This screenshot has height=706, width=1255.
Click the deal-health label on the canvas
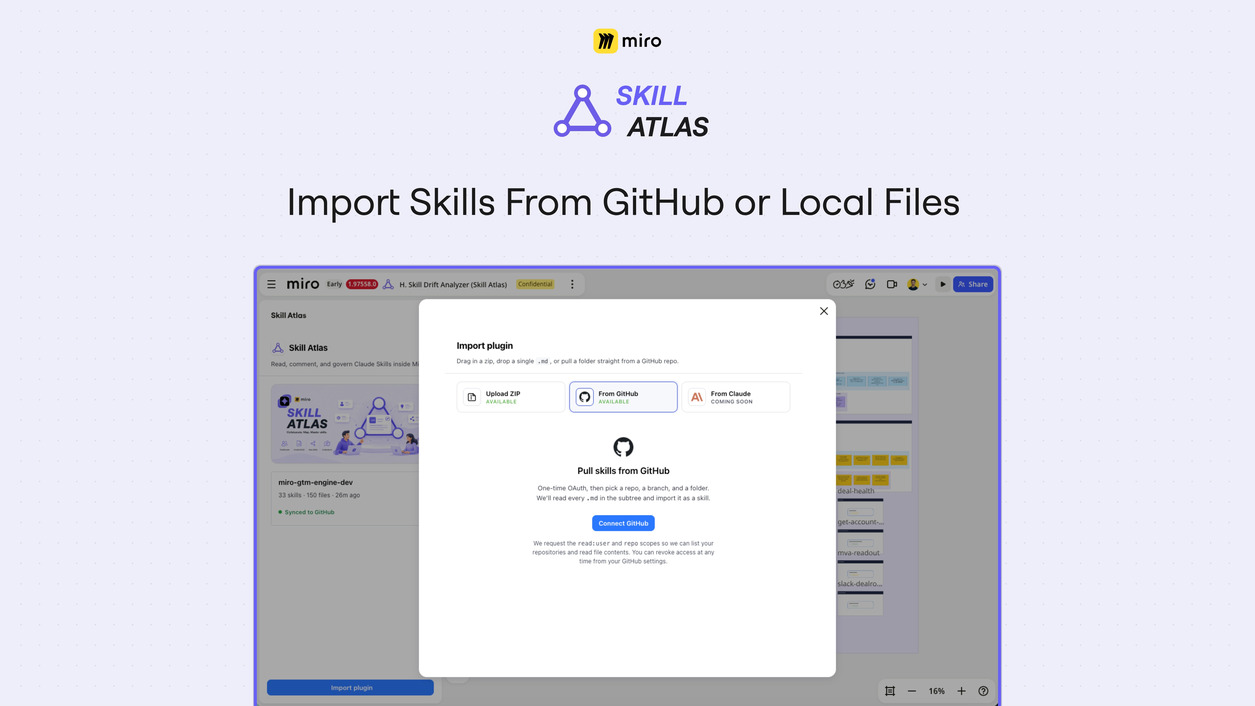tap(856, 491)
